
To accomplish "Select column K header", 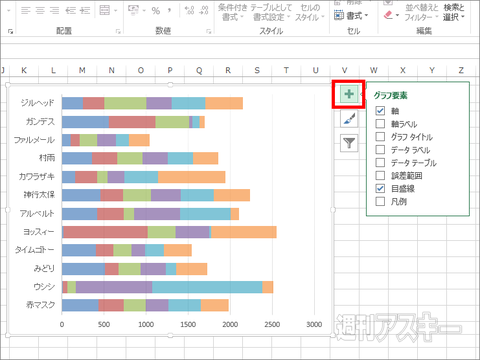I will 24,70.
